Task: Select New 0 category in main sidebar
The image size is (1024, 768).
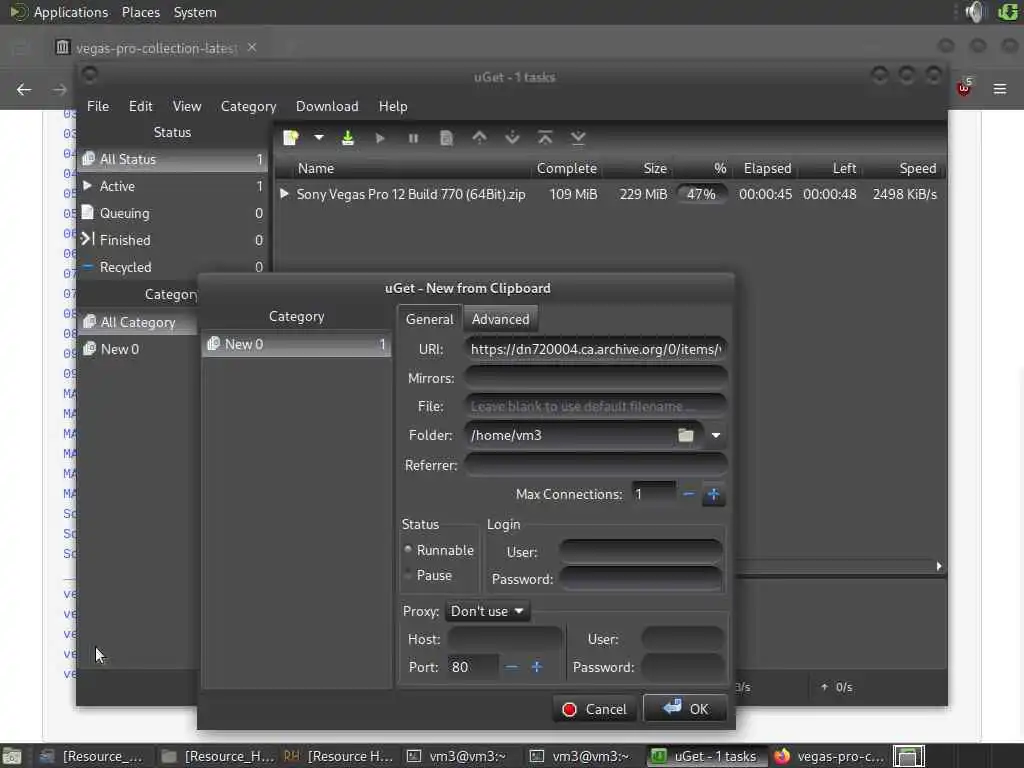Action: [x=138, y=349]
